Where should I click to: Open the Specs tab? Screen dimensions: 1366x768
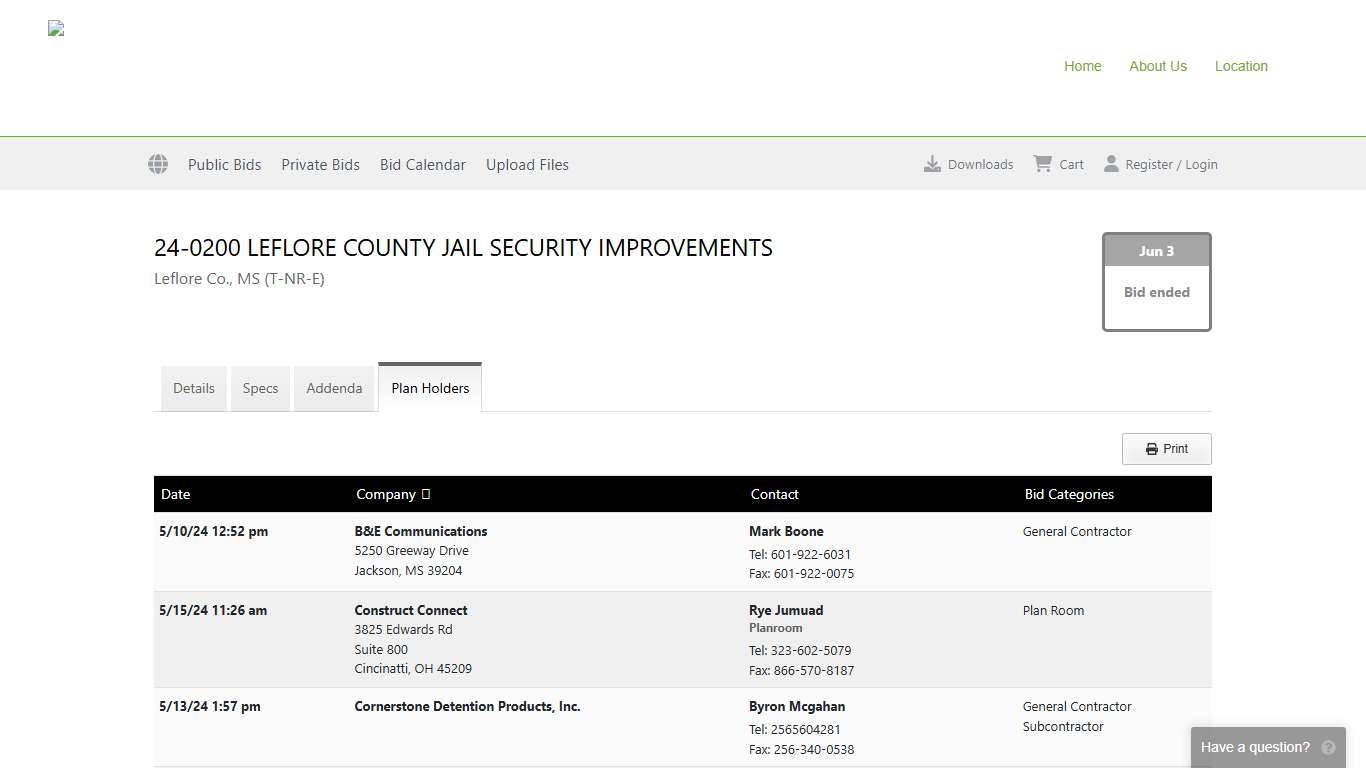coord(260,388)
